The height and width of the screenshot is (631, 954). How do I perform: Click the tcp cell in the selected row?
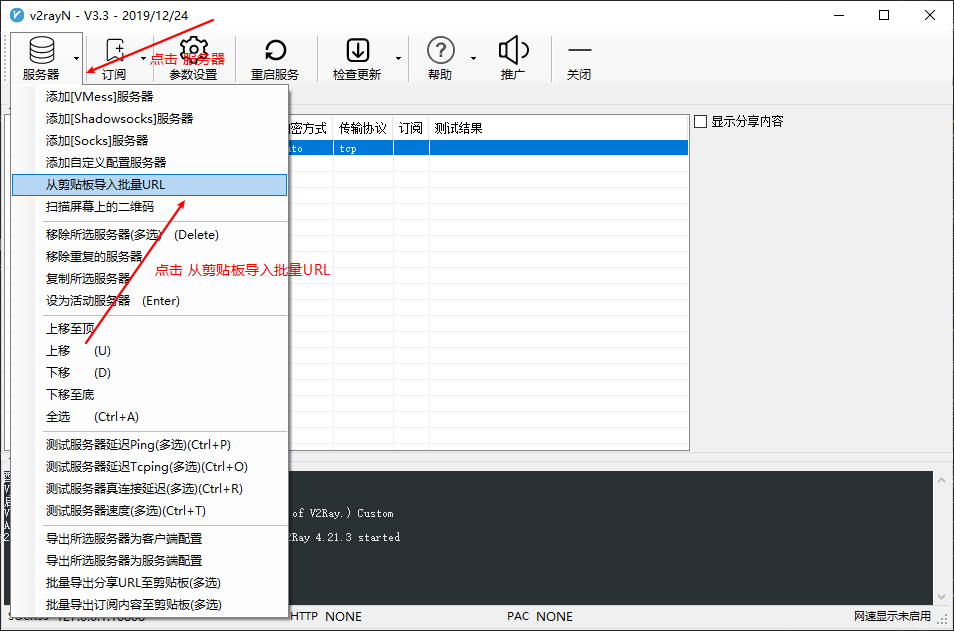[x=363, y=148]
